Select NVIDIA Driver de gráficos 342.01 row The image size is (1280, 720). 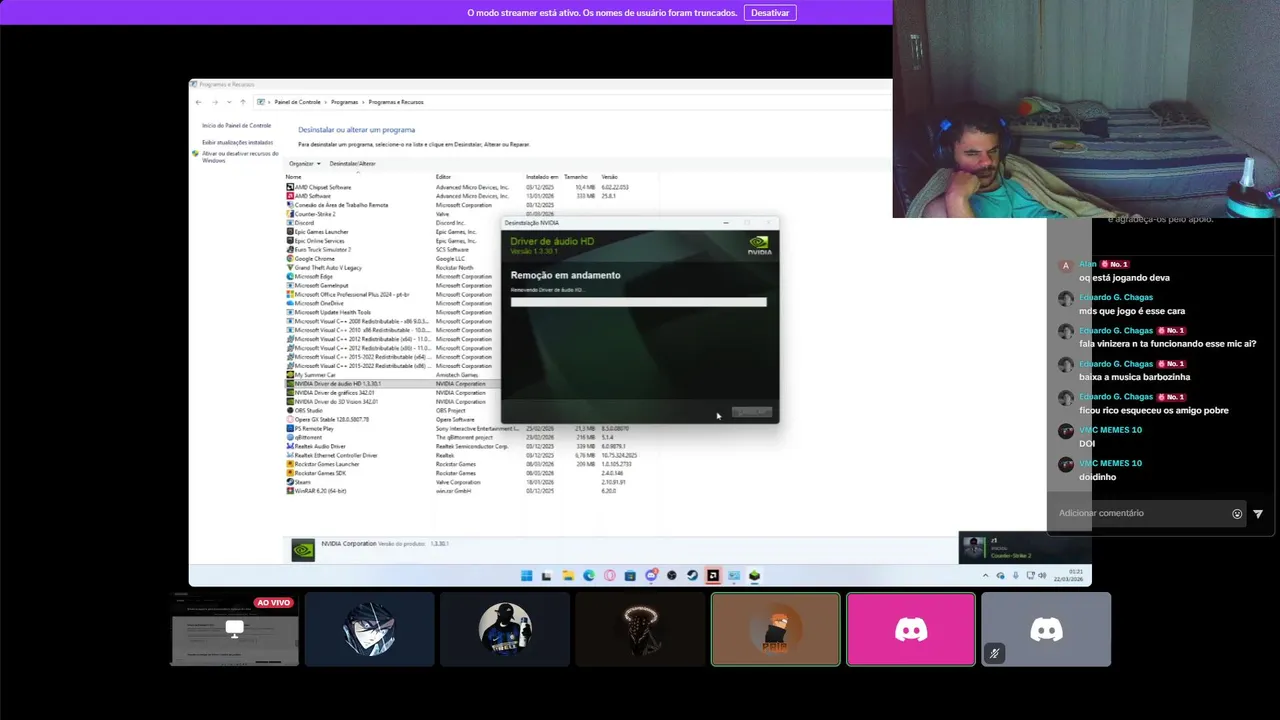coord(392,393)
